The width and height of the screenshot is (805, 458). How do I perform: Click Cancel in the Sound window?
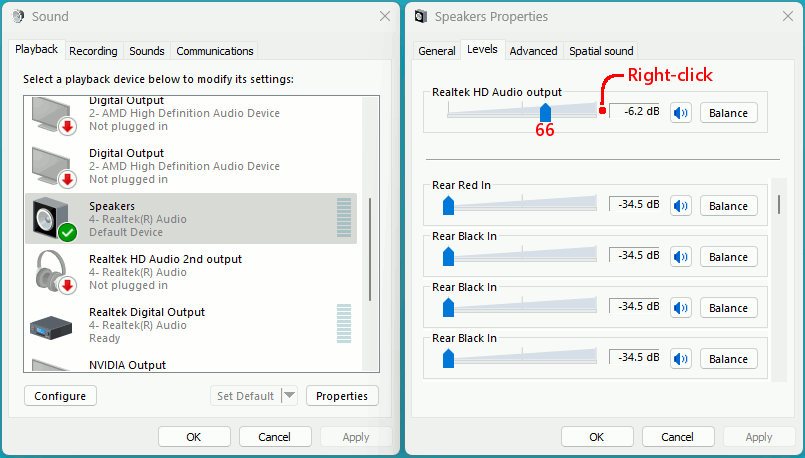(275, 437)
